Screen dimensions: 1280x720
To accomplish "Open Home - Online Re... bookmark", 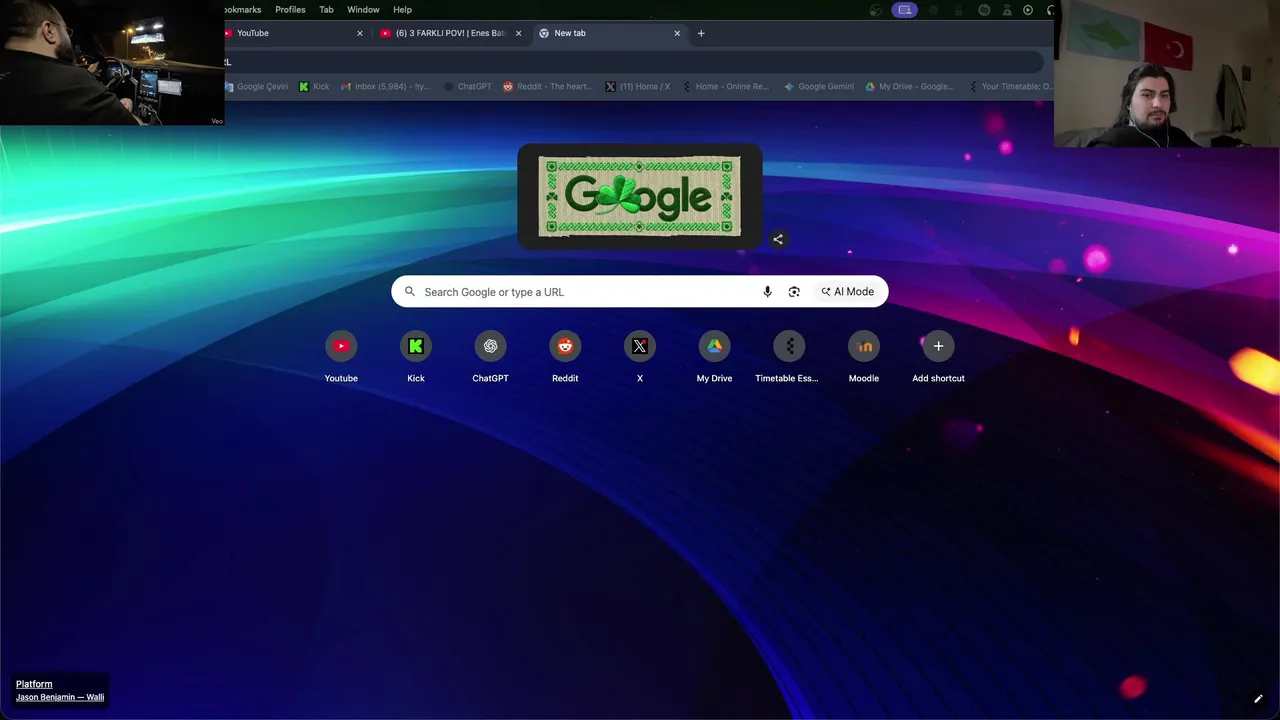I will point(726,87).
